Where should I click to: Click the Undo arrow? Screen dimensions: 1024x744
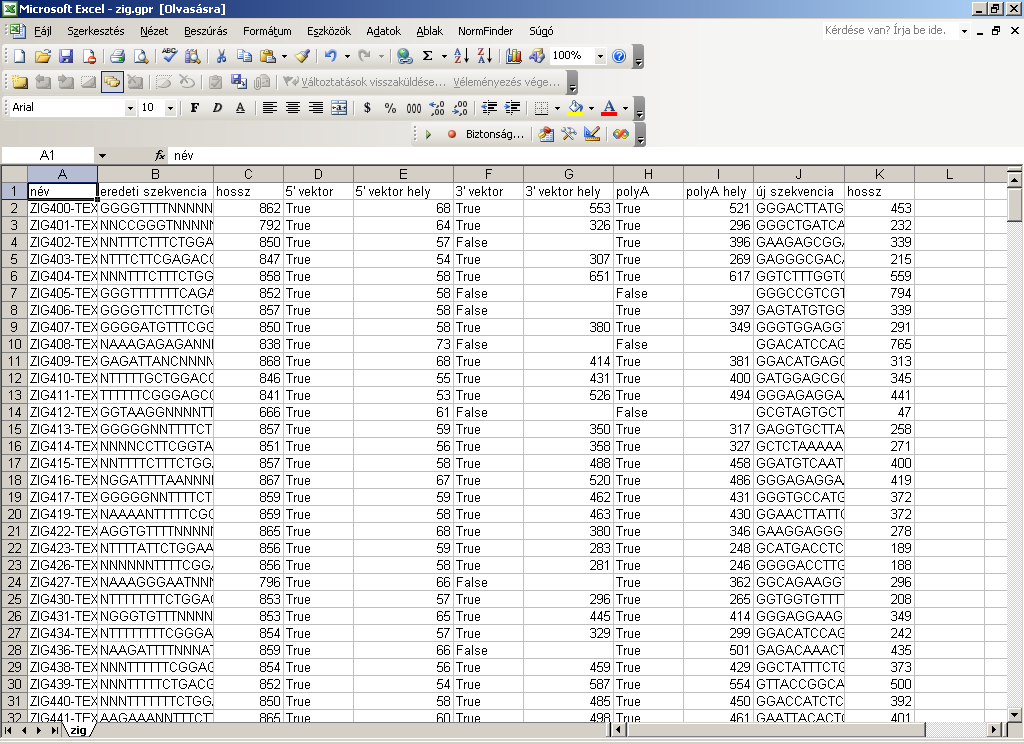tap(330, 56)
